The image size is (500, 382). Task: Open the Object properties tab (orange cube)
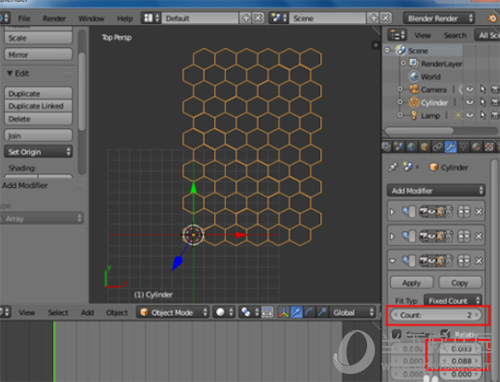425,147
